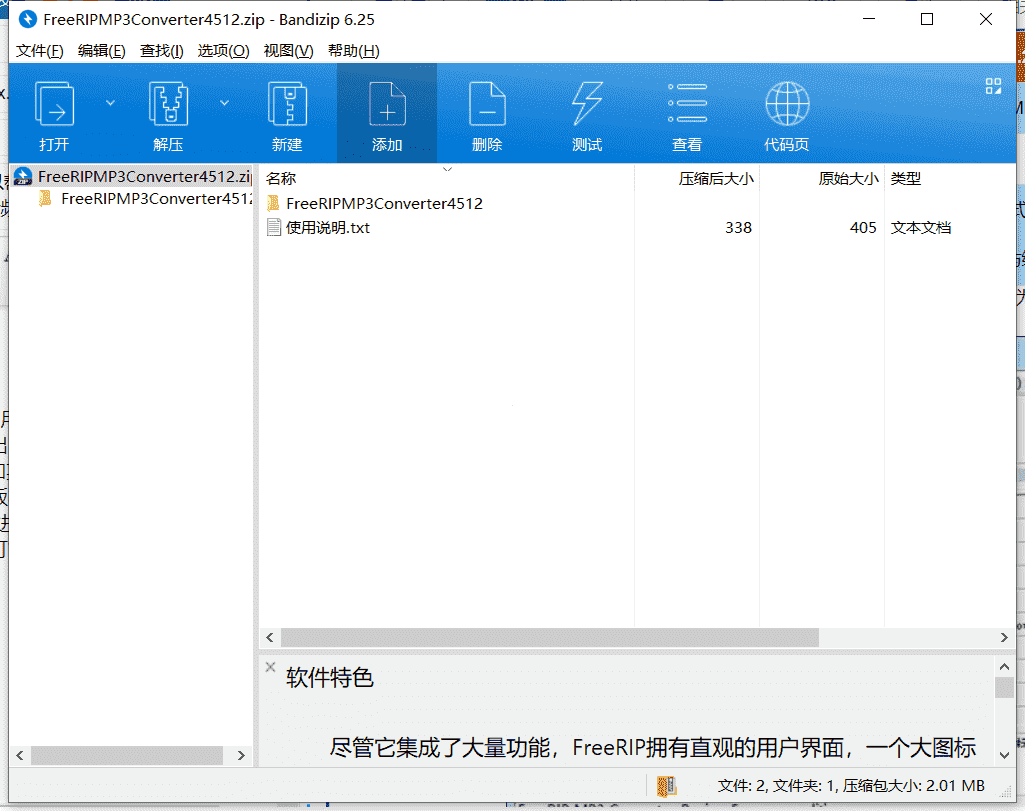Click the sort chevron above the name column
The image size is (1025, 811).
(448, 169)
